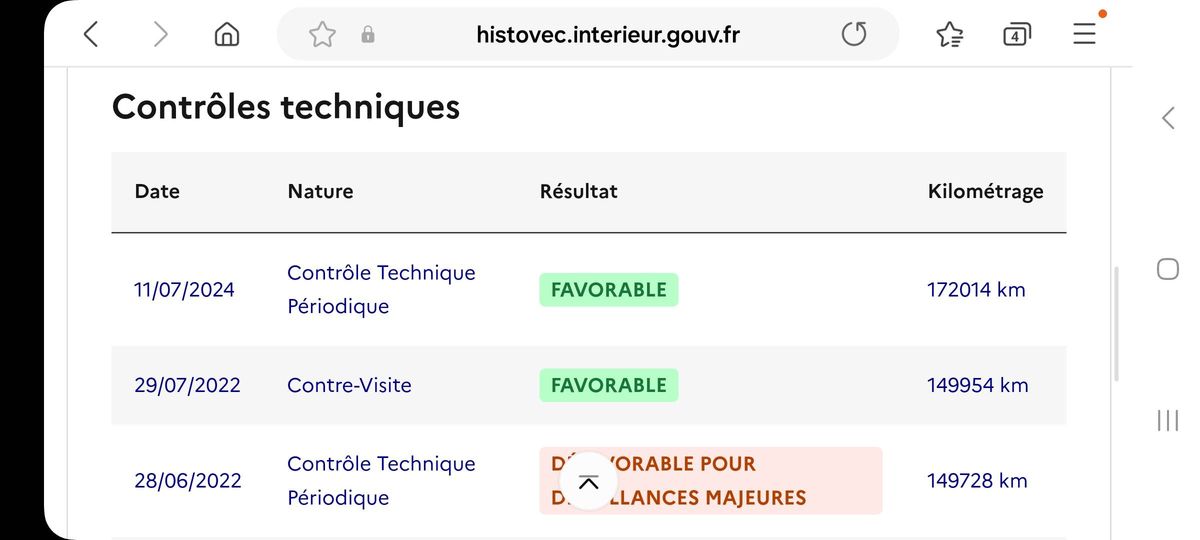The width and height of the screenshot is (1200, 540).
Task: Bookmark page with the star icon in address bar
Action: click(322, 35)
